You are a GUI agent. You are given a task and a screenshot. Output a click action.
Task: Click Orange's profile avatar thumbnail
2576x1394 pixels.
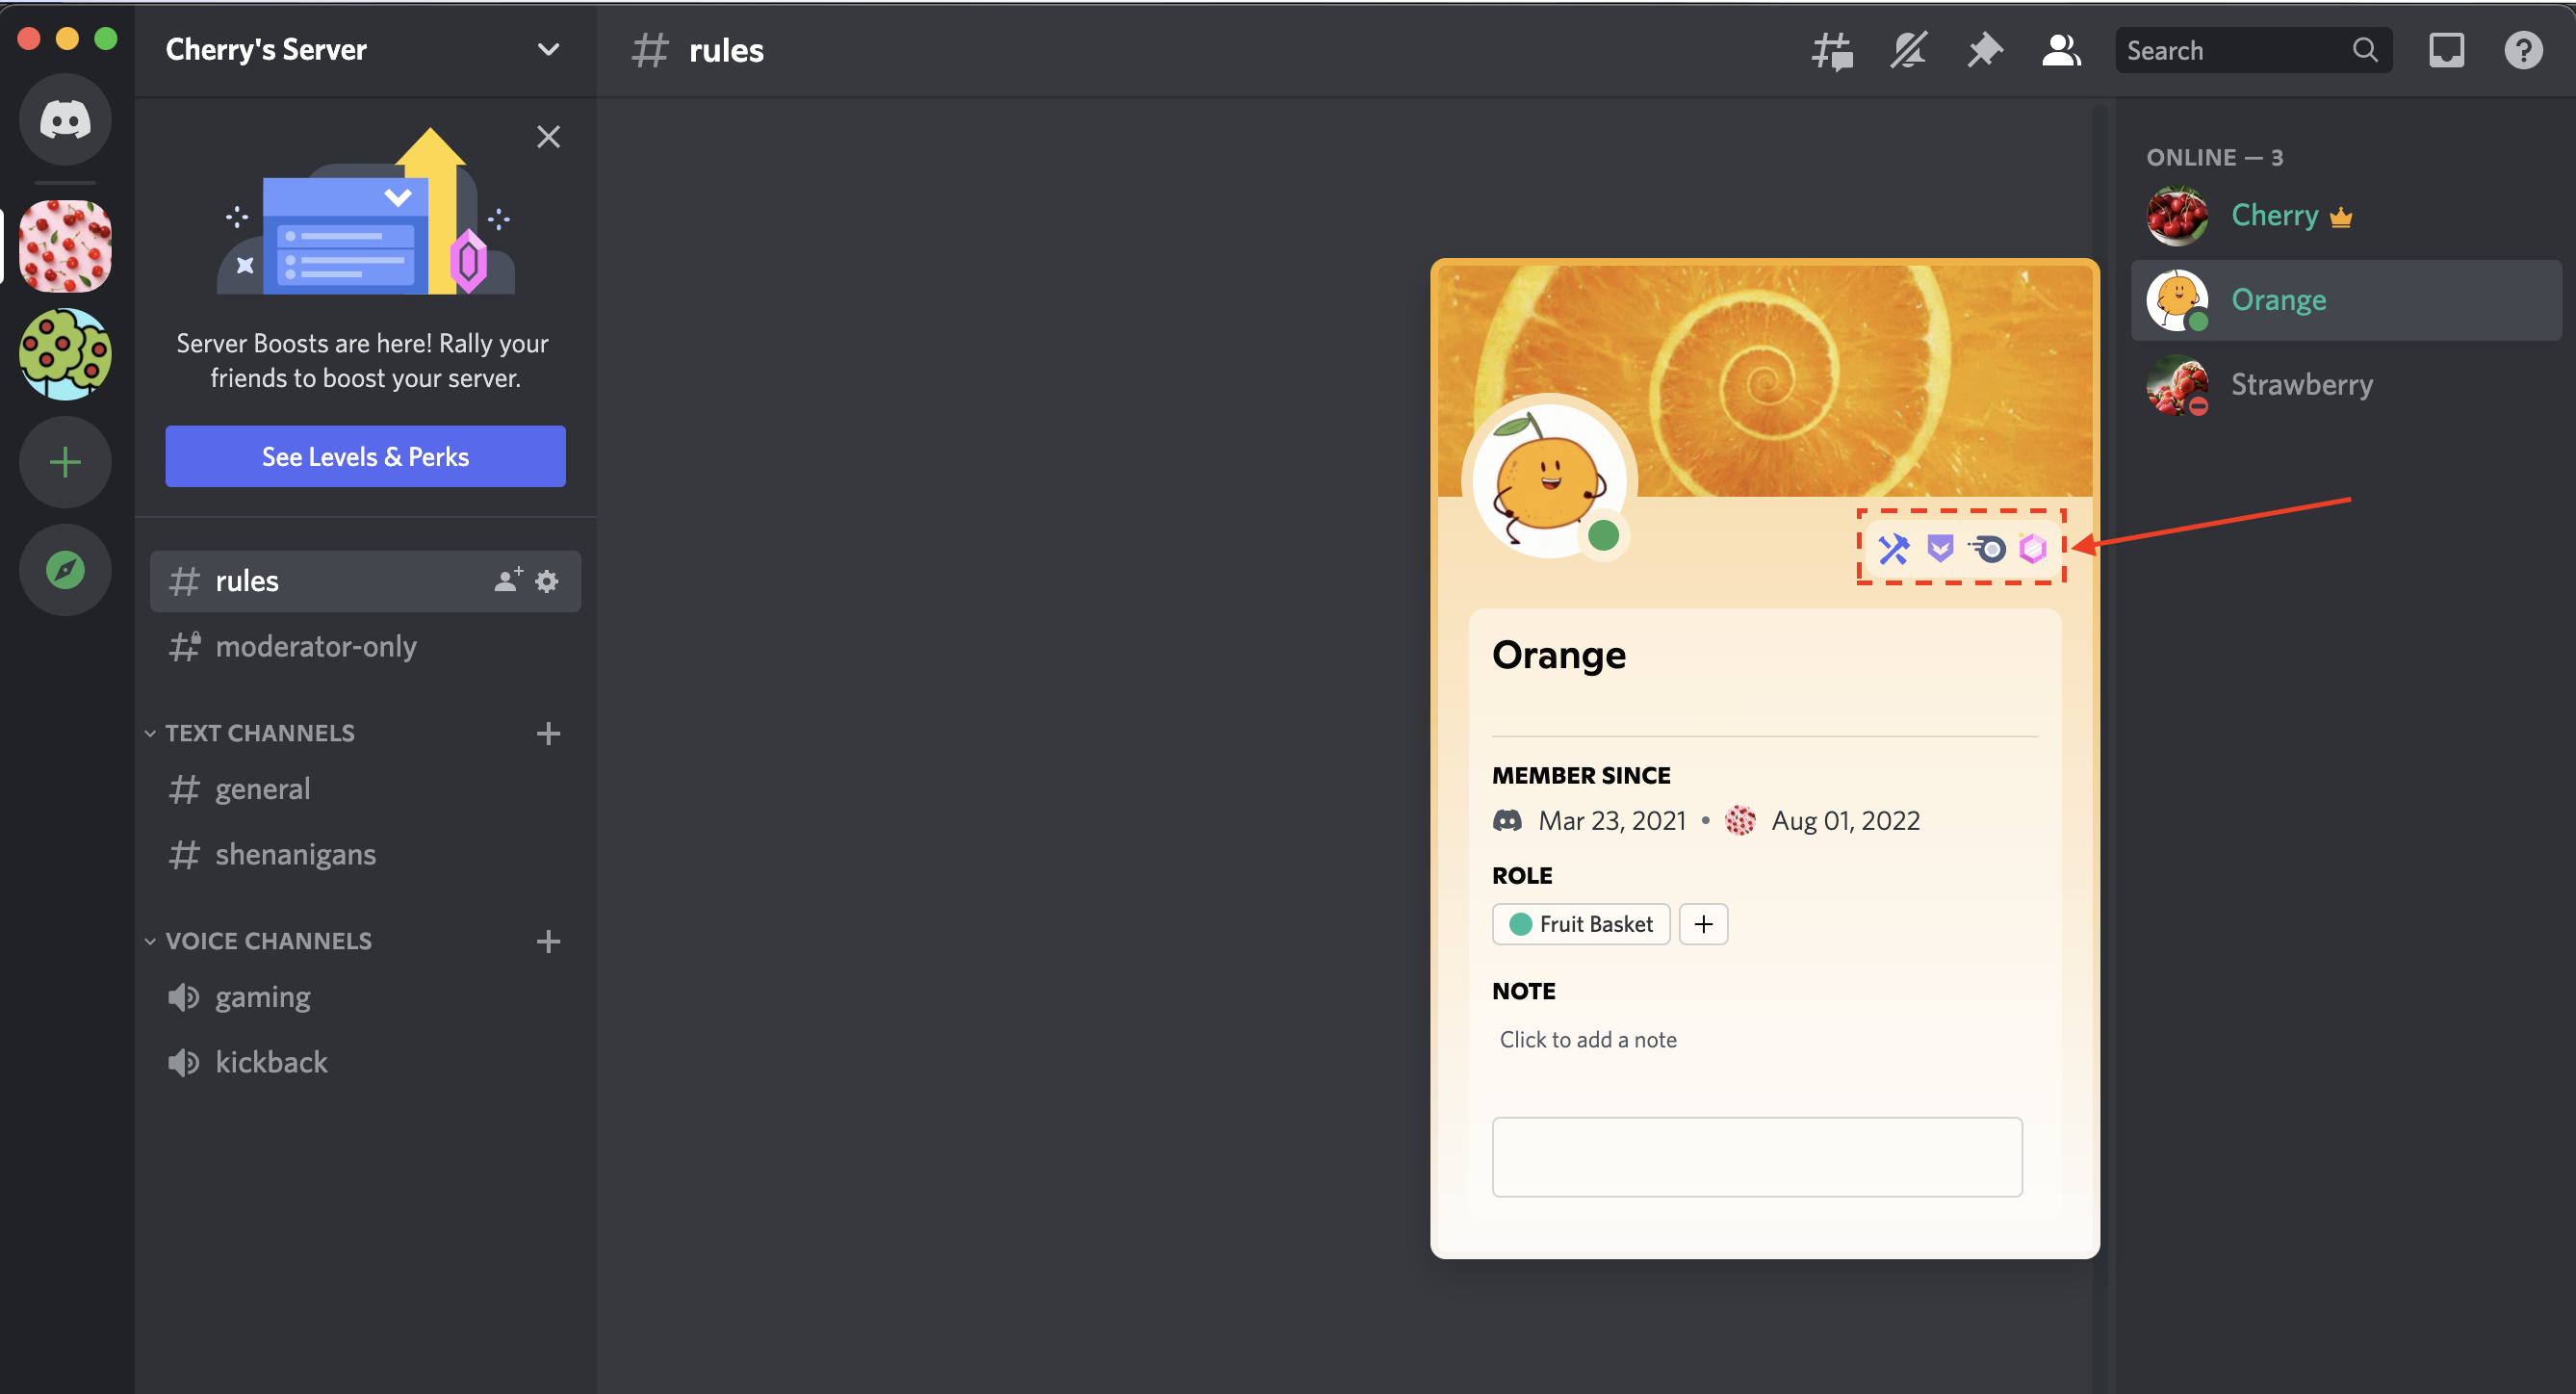(2177, 298)
